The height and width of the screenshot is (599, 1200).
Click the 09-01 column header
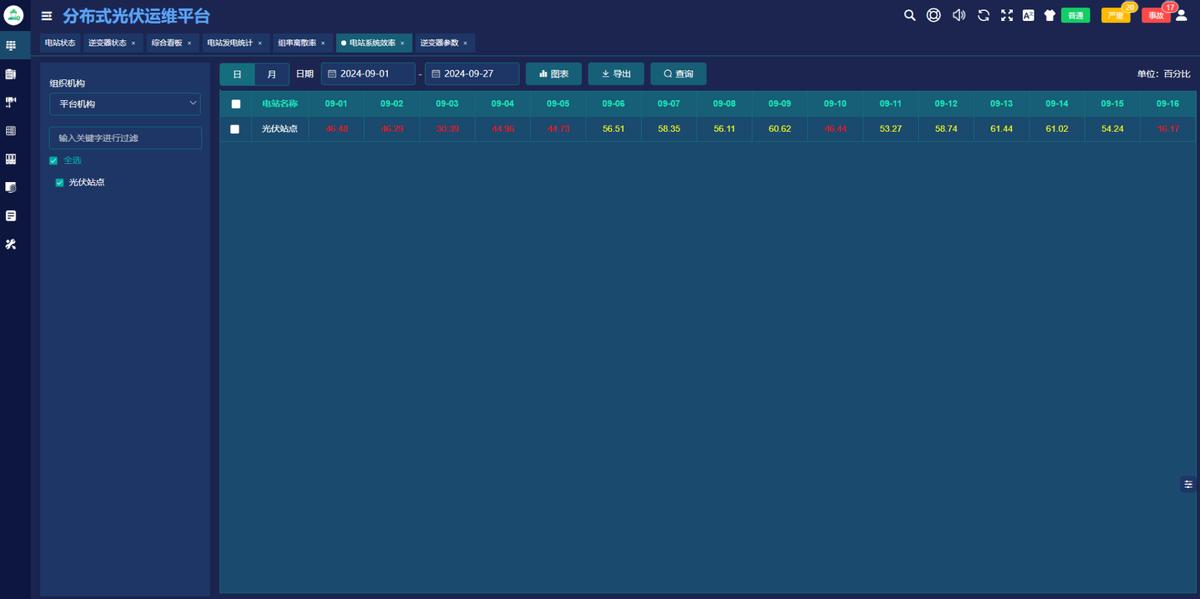336,104
